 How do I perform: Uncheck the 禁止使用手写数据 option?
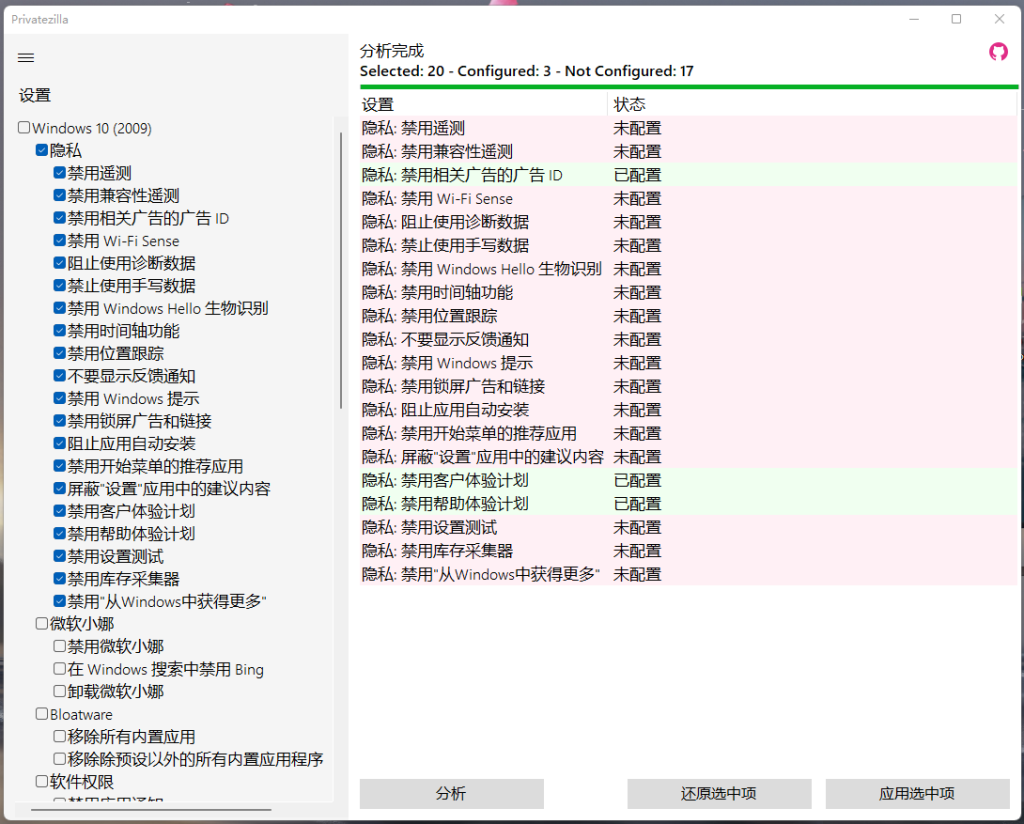pos(60,285)
